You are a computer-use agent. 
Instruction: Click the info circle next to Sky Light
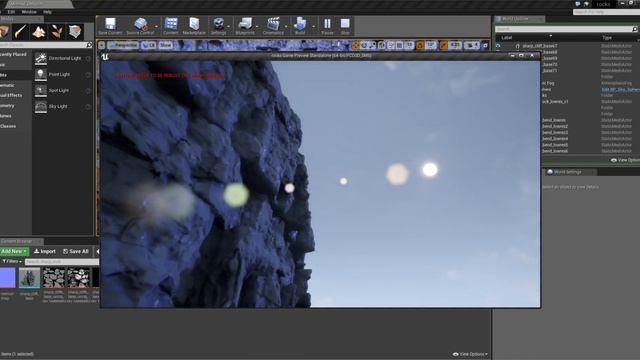click(88, 106)
